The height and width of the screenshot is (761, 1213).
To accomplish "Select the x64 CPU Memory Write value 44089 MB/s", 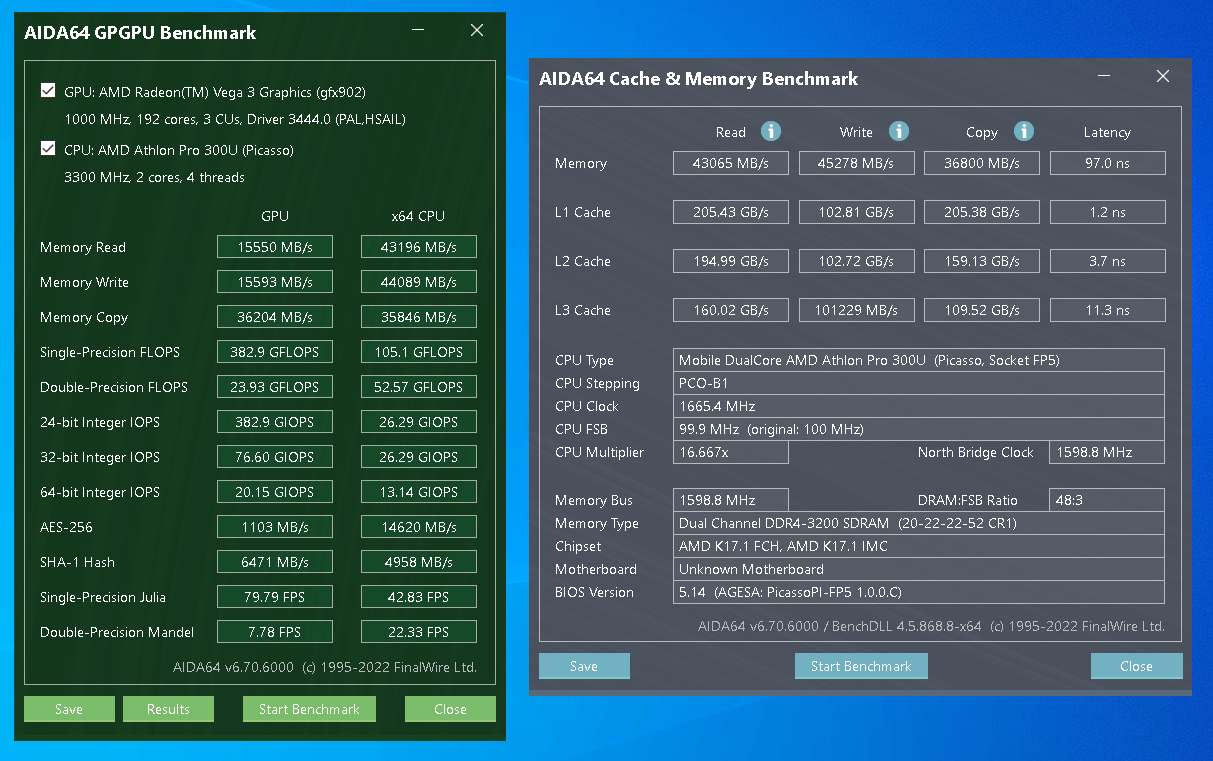I will [419, 282].
